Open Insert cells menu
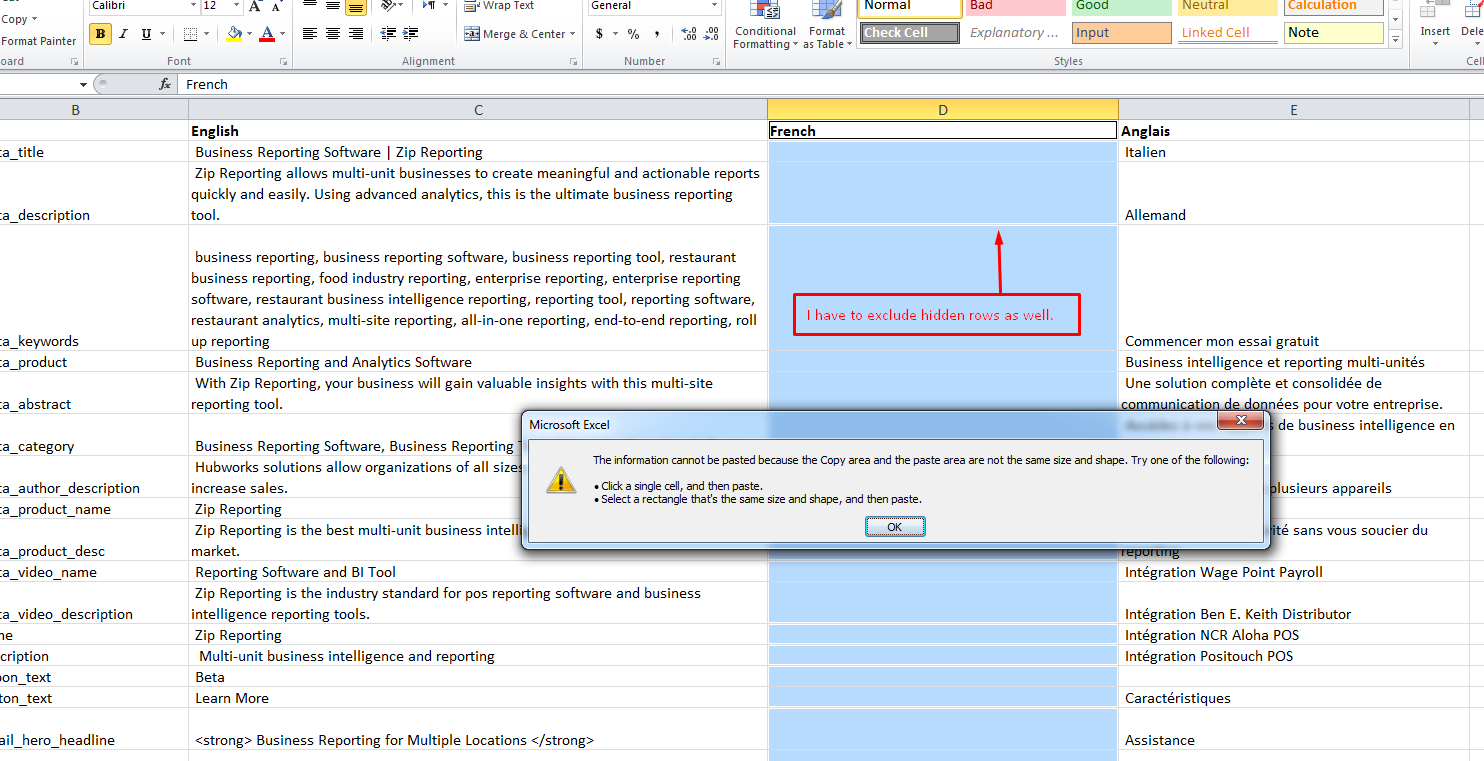Screen dimensions: 1484x761 [x=1435, y=26]
